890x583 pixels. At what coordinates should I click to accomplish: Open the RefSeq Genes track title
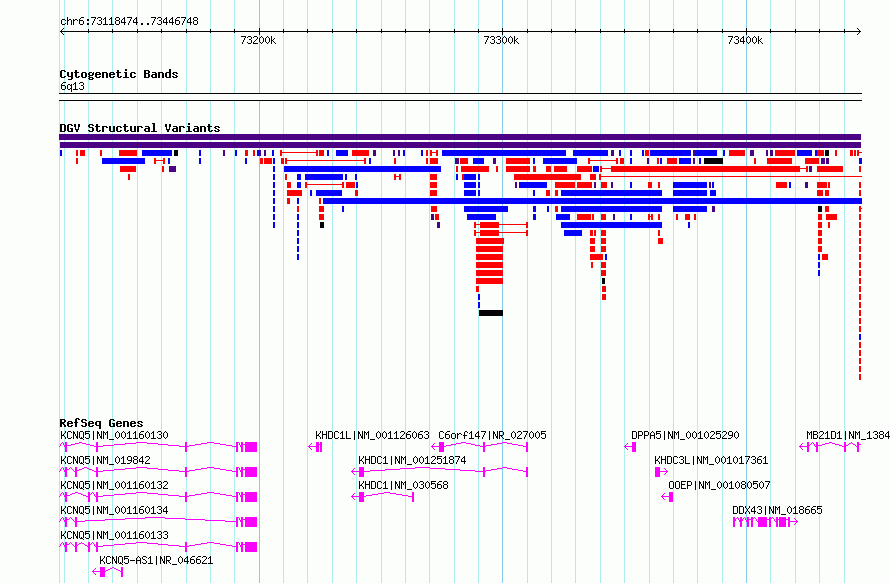(x=101, y=423)
